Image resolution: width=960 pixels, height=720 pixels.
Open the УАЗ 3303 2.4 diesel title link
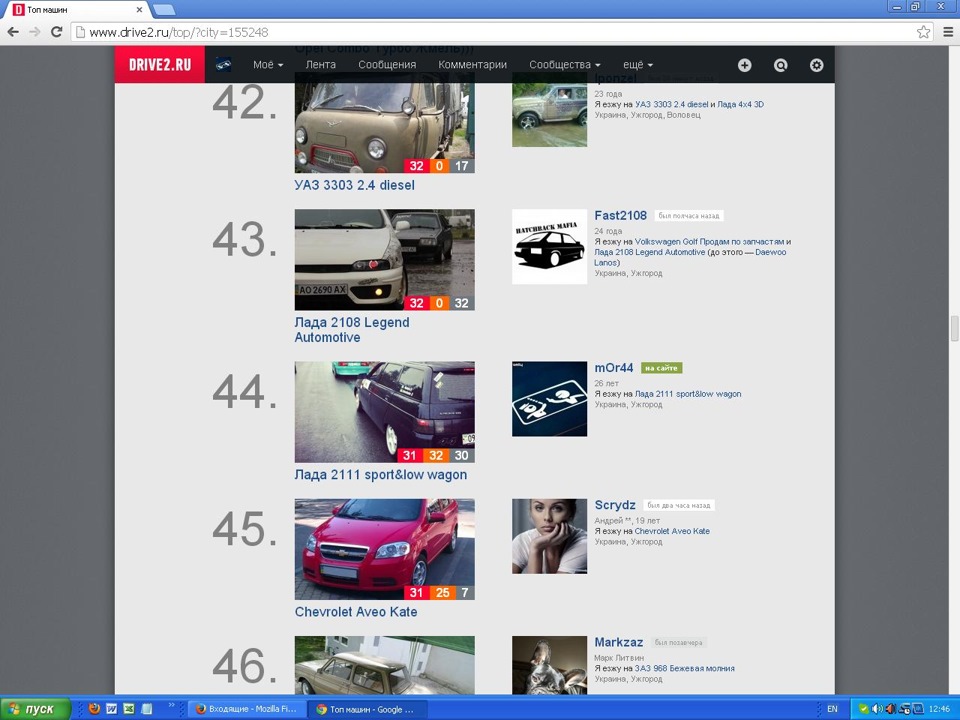tap(354, 185)
